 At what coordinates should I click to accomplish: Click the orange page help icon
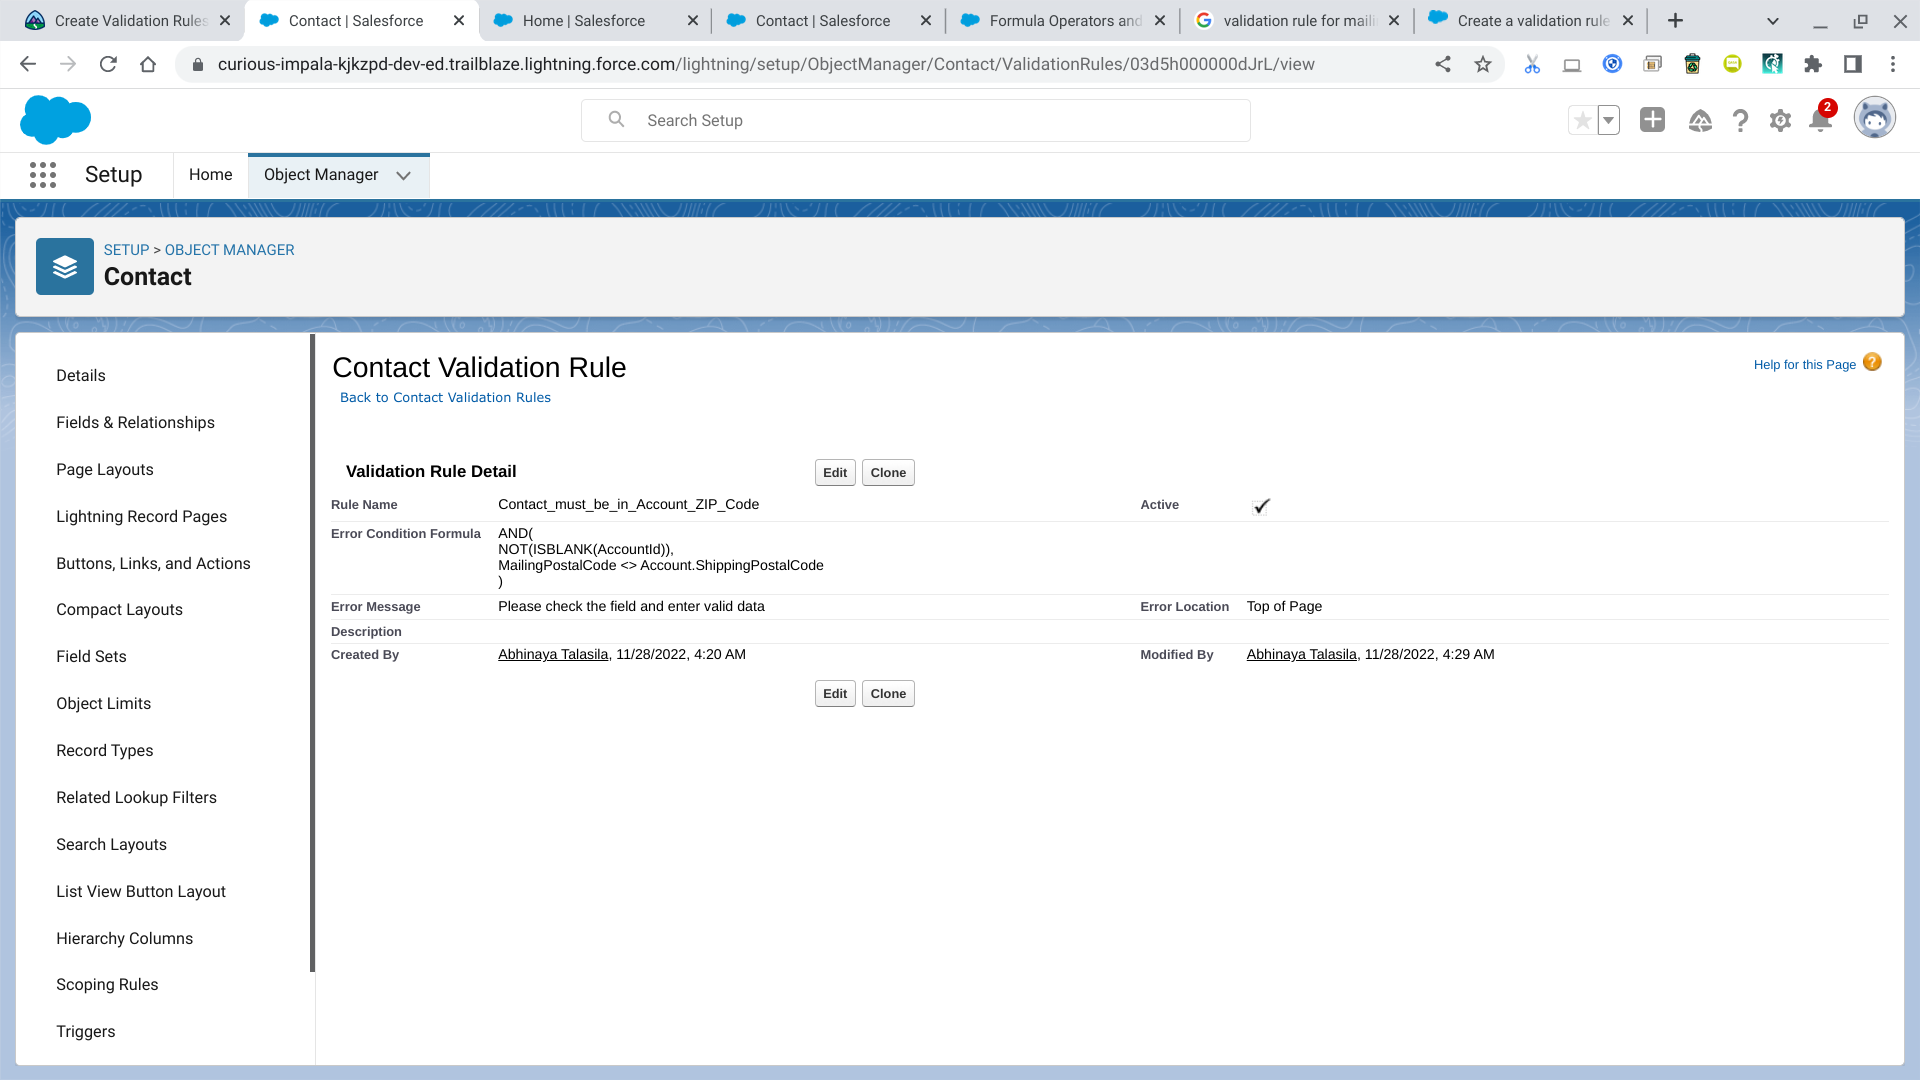(x=1872, y=362)
